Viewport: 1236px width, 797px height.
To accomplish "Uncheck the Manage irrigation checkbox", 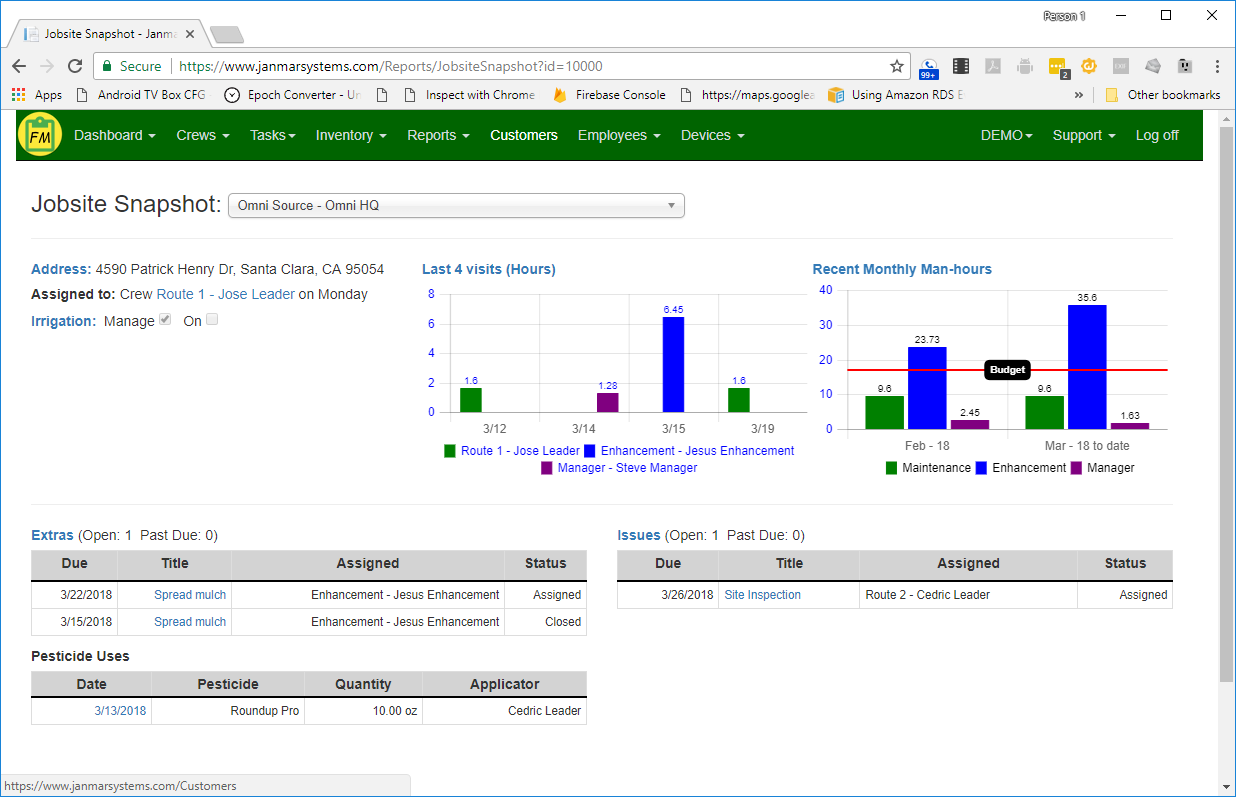I will coord(166,319).
